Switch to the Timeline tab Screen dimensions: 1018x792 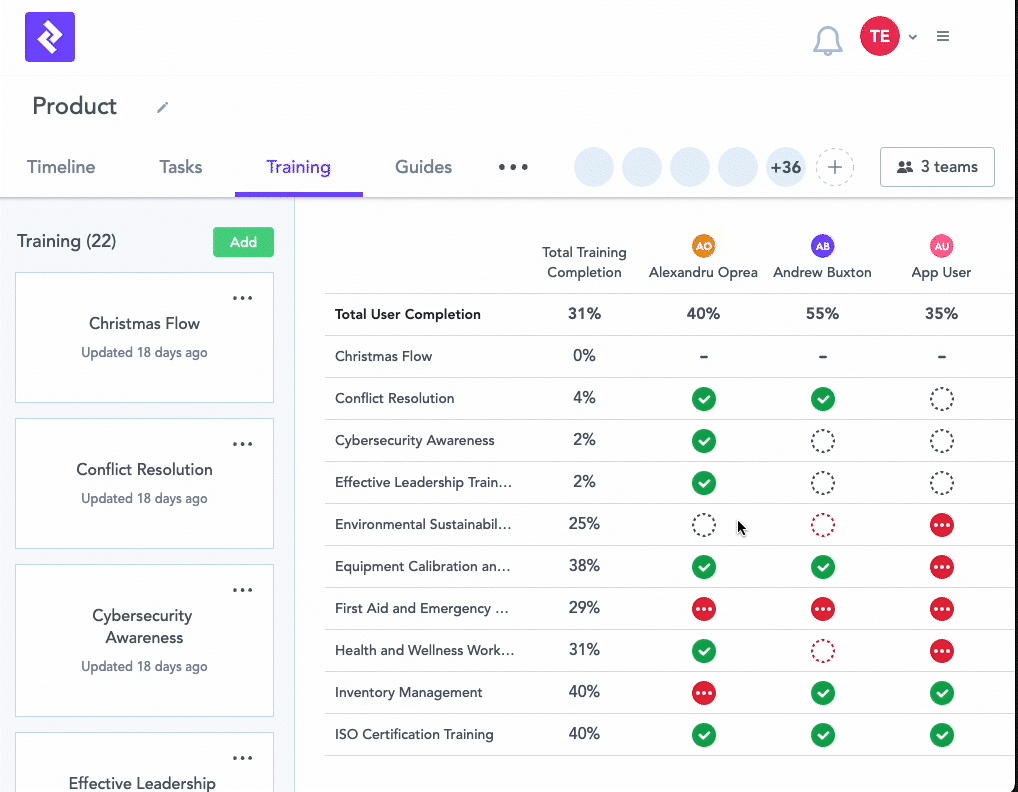(x=61, y=167)
